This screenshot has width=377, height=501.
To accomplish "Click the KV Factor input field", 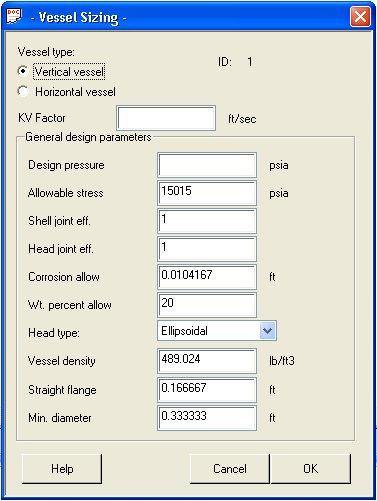I will [x=166, y=118].
